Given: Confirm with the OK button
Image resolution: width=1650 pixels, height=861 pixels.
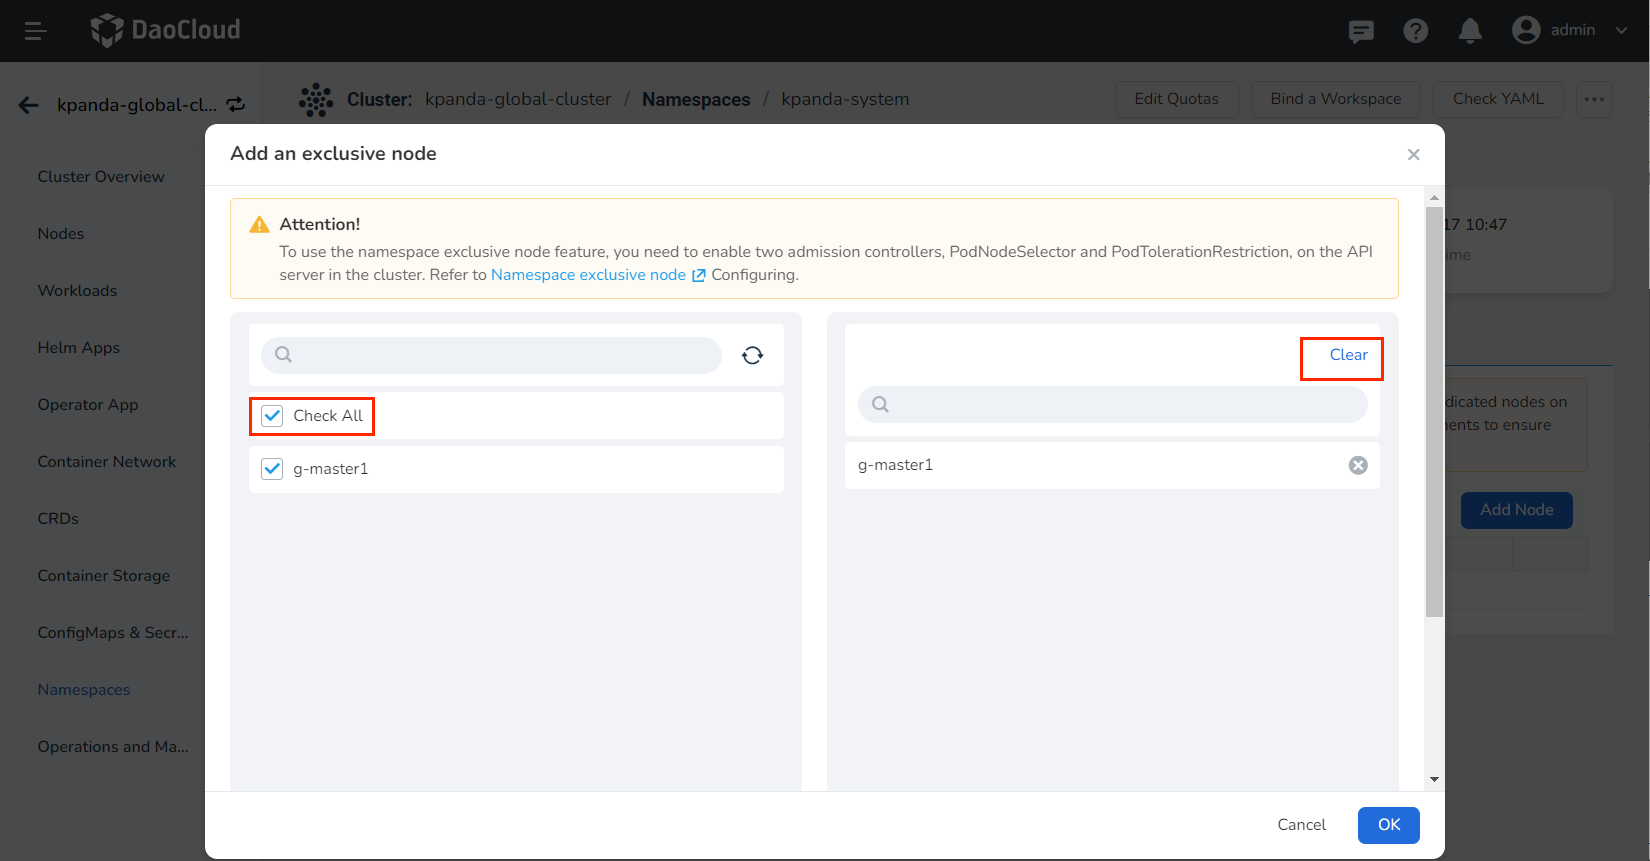Looking at the screenshot, I should [x=1388, y=825].
